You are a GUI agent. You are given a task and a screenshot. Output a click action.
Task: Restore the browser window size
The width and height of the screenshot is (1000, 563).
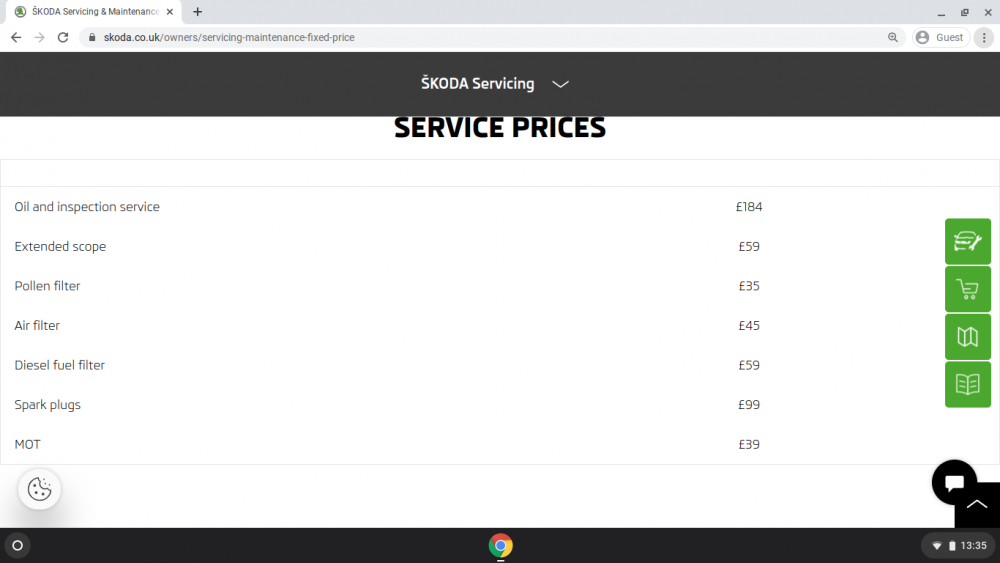click(x=965, y=12)
